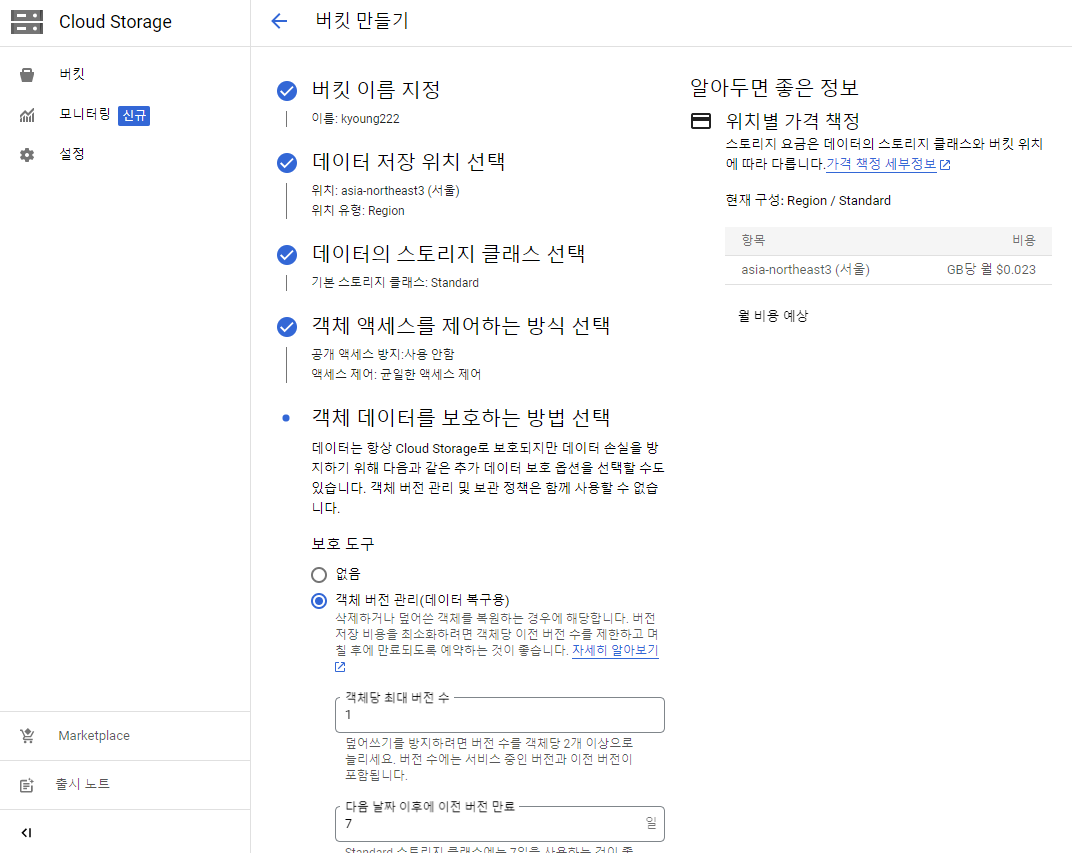
Task: Select 객체 버전 관리(데이터 복구용) radio option
Action: tap(319, 601)
